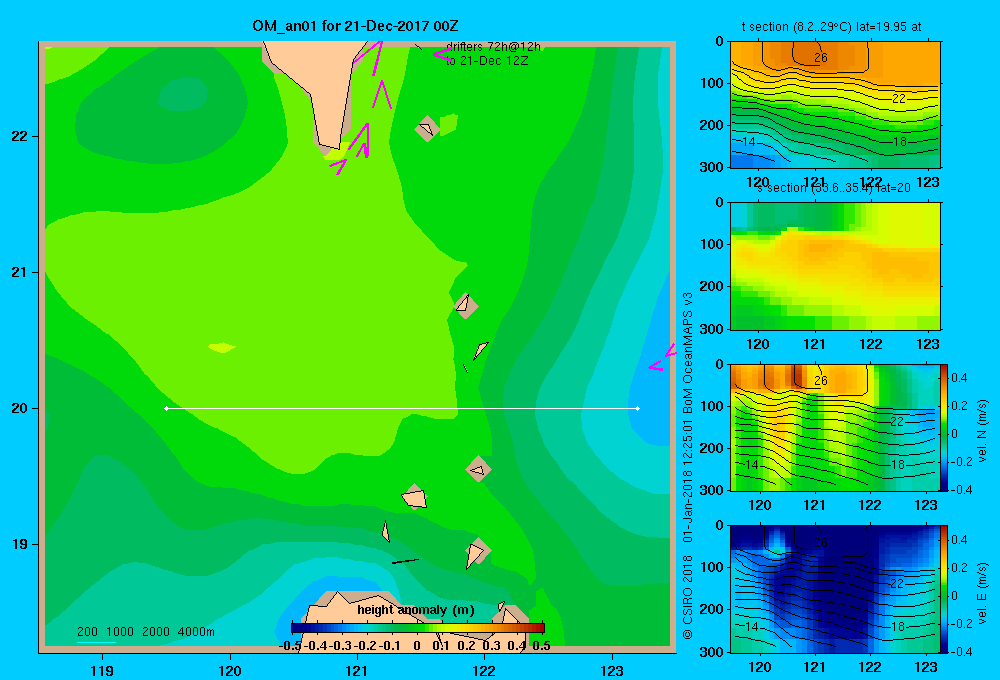Click the -0.5 tick on height anomaly color bar

(290, 645)
